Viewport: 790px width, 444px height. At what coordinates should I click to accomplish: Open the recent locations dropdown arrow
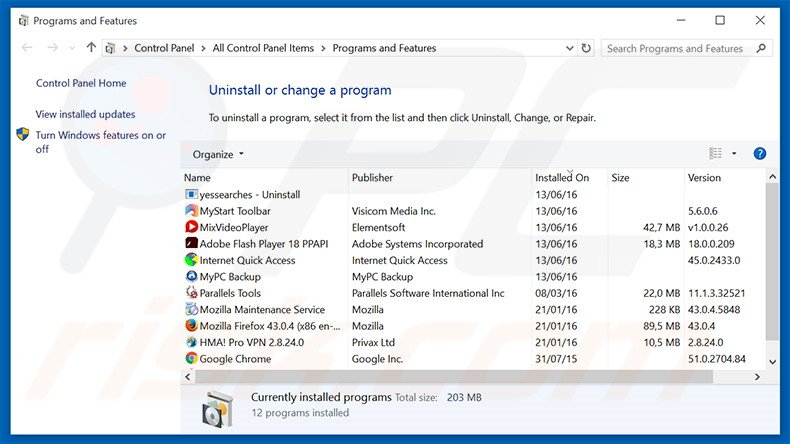[72, 48]
